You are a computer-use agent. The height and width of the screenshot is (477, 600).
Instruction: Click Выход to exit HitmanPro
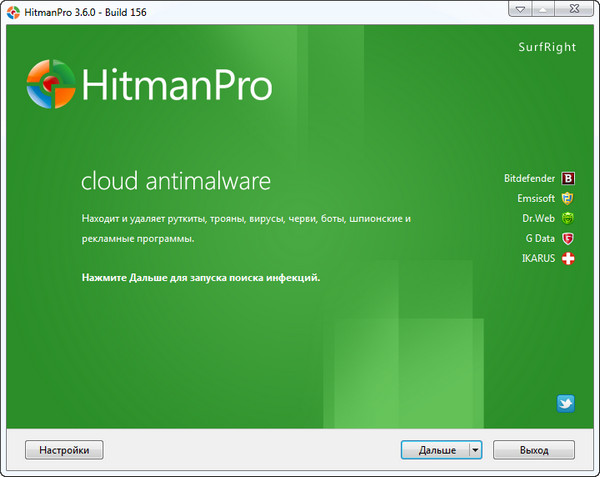click(534, 450)
